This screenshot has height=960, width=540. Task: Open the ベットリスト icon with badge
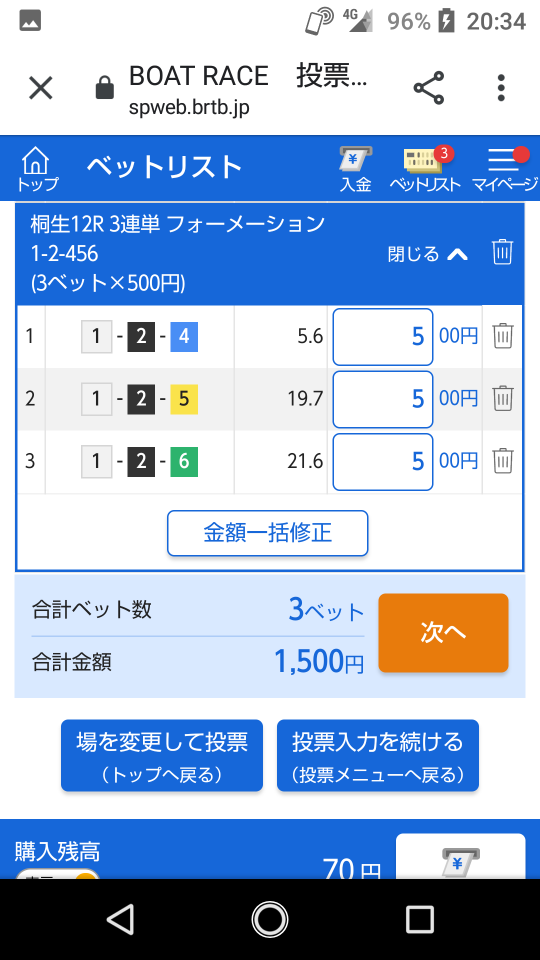[425, 169]
